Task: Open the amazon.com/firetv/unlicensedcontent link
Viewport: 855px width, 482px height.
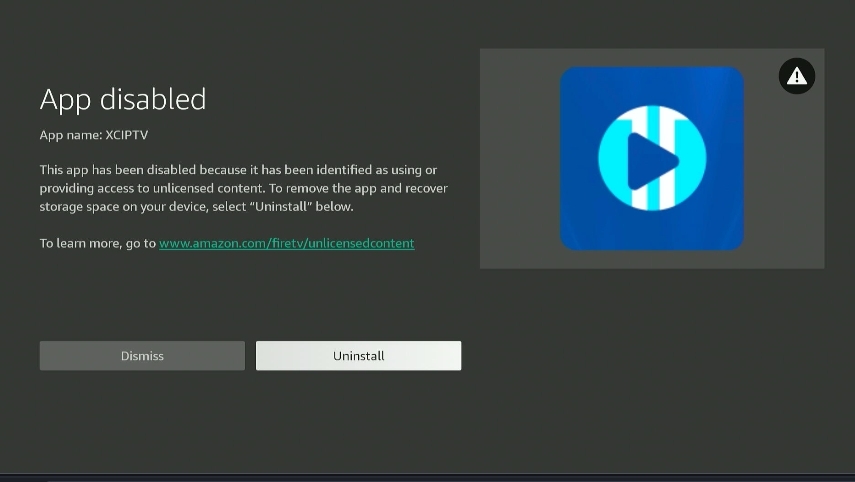Action: coord(287,243)
